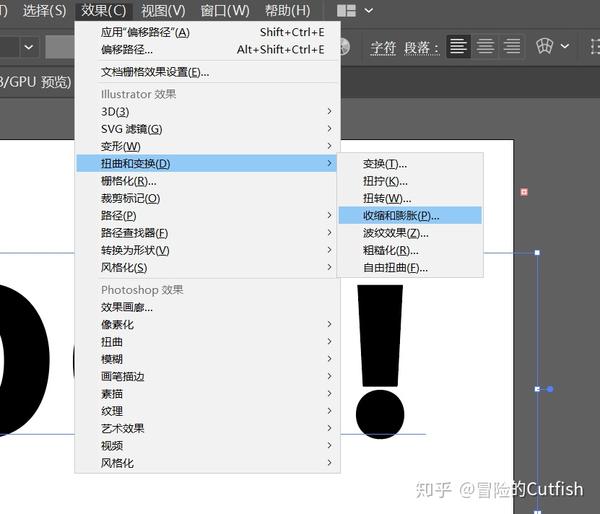
Task: Open the dropdown arrow at control bar left
Action: pyautogui.click(x=29, y=47)
